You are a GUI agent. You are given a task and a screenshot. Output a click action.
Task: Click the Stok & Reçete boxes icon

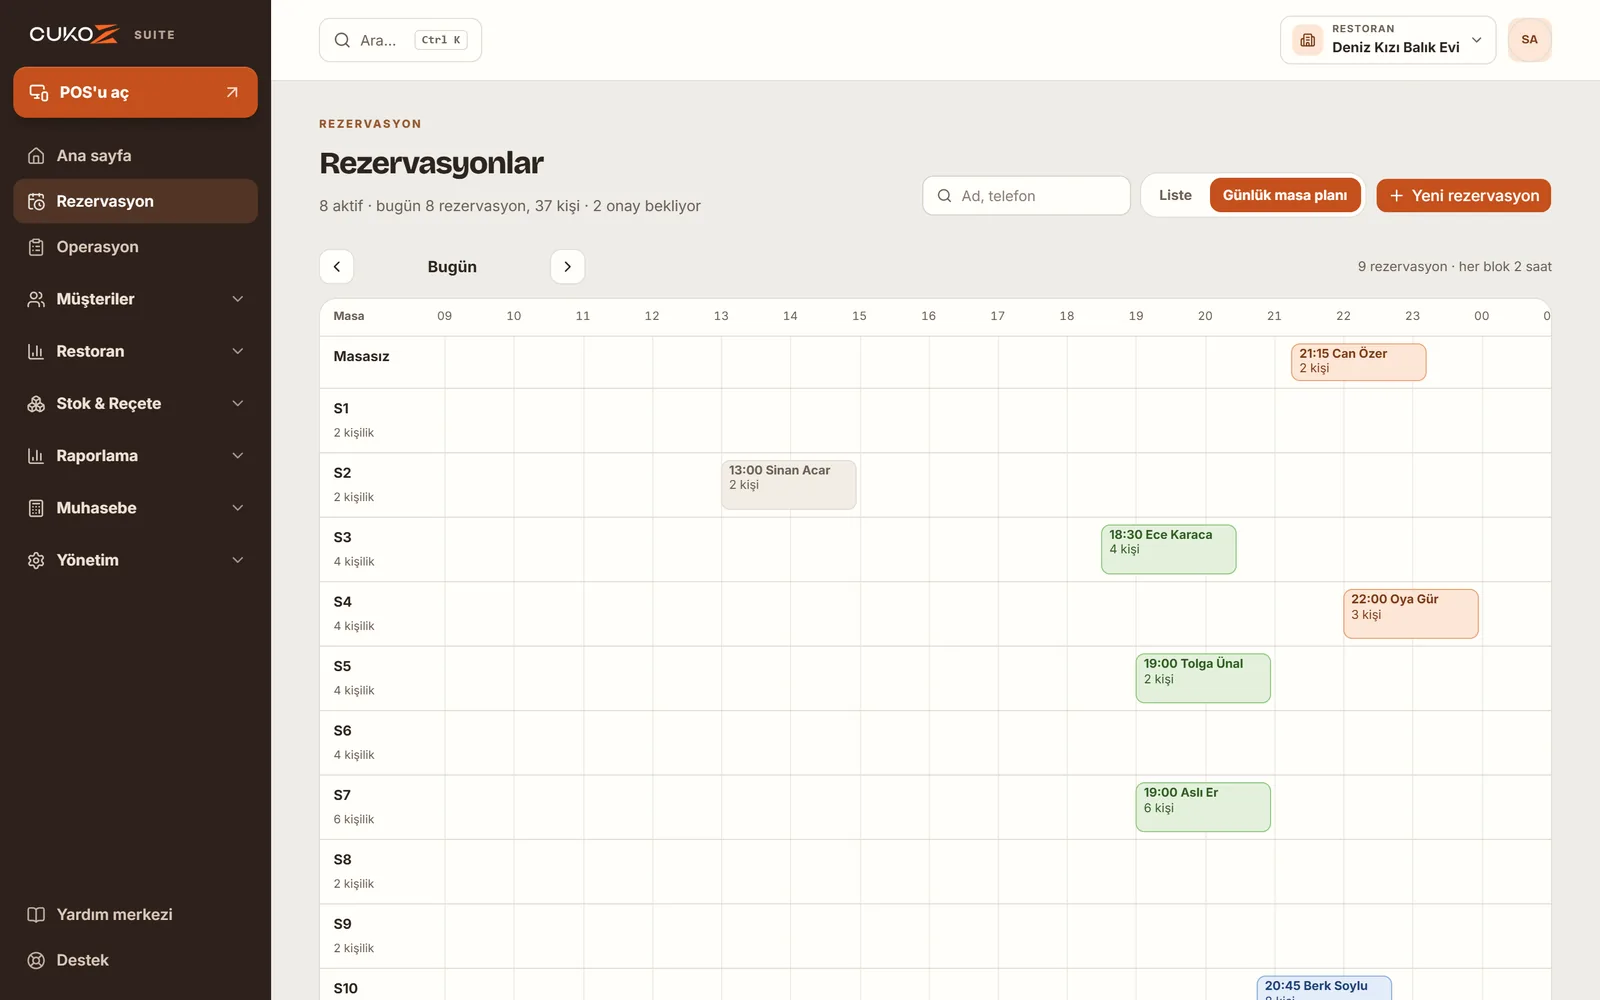(x=36, y=404)
